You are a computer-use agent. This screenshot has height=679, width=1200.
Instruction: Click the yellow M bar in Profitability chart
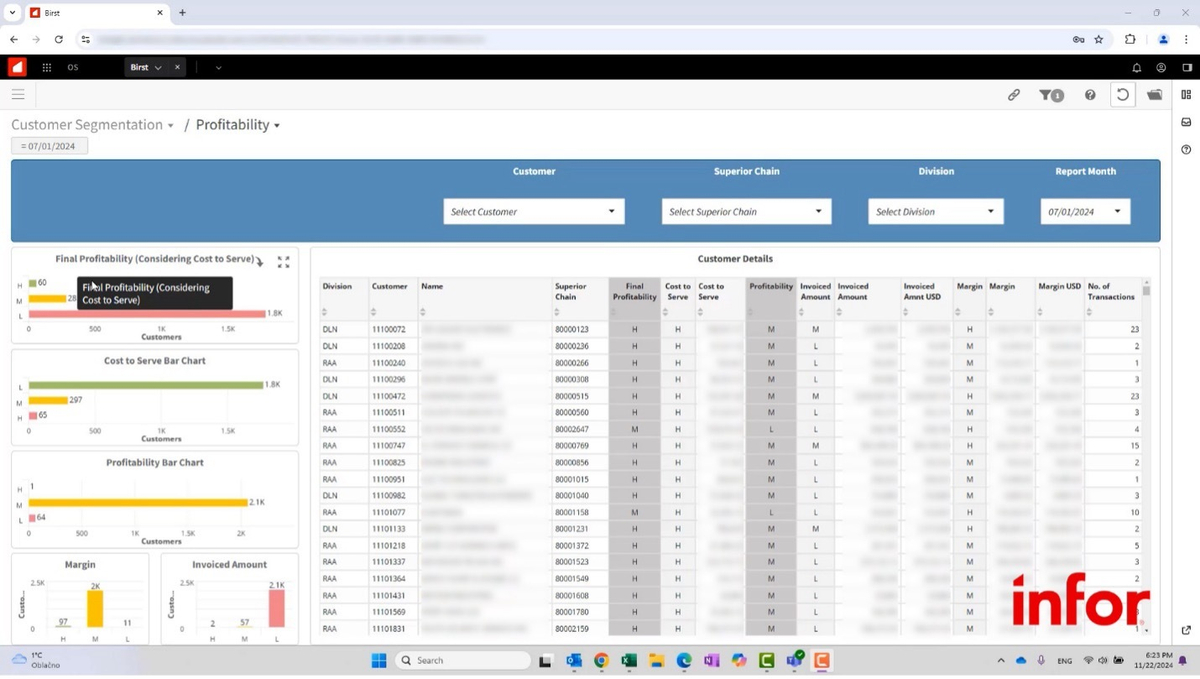click(x=138, y=502)
